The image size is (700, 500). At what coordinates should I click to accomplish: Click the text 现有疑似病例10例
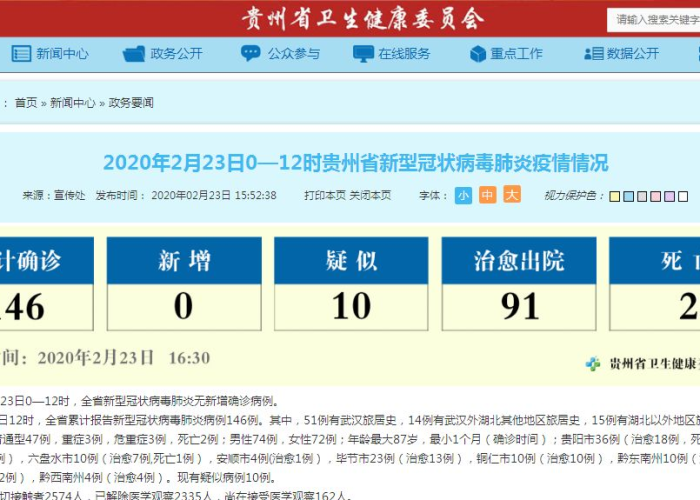(227, 478)
